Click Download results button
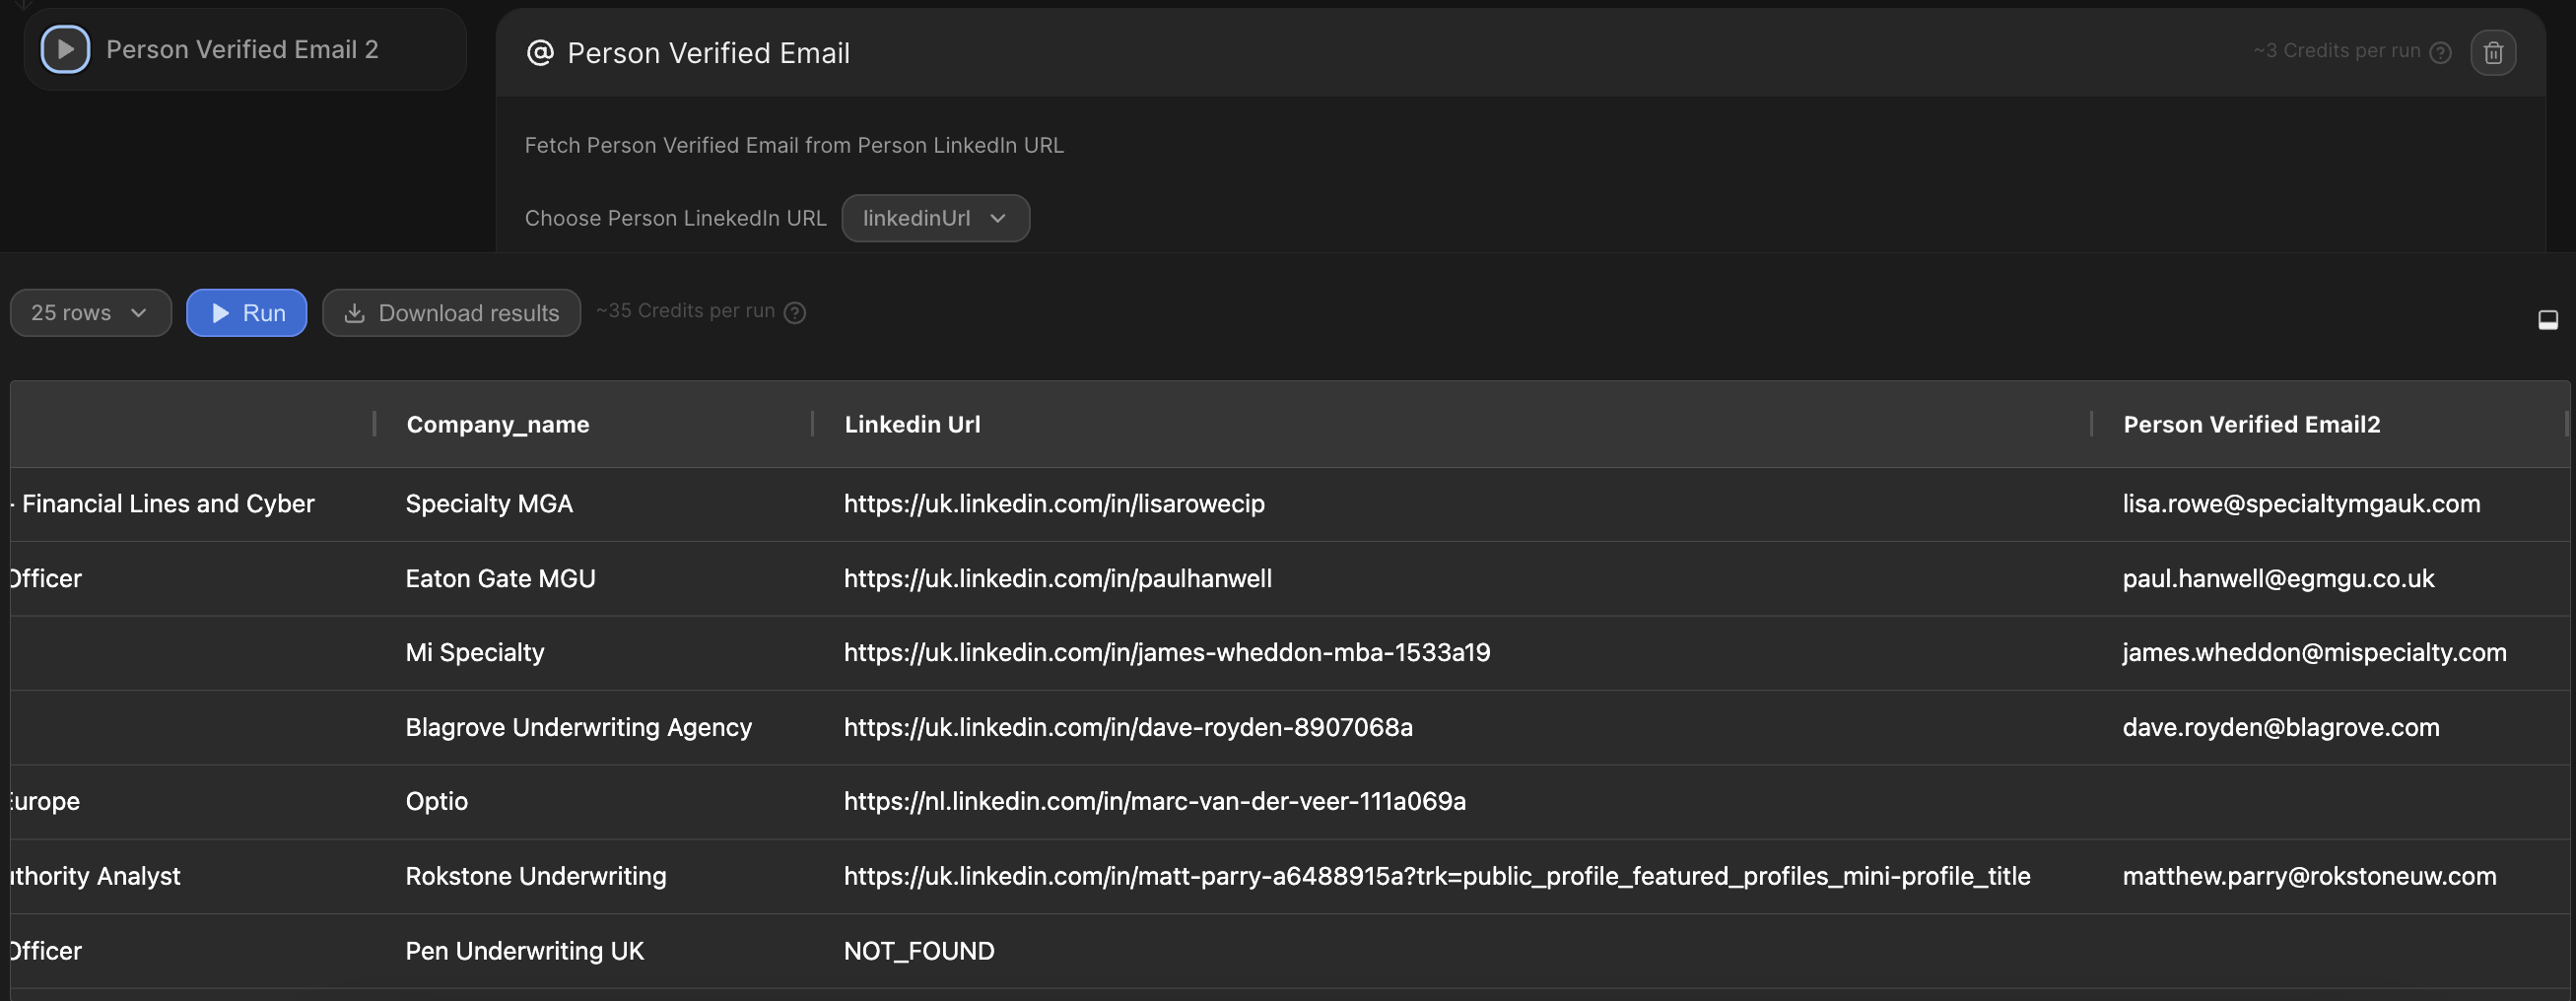This screenshot has height=1001, width=2576. coord(451,313)
